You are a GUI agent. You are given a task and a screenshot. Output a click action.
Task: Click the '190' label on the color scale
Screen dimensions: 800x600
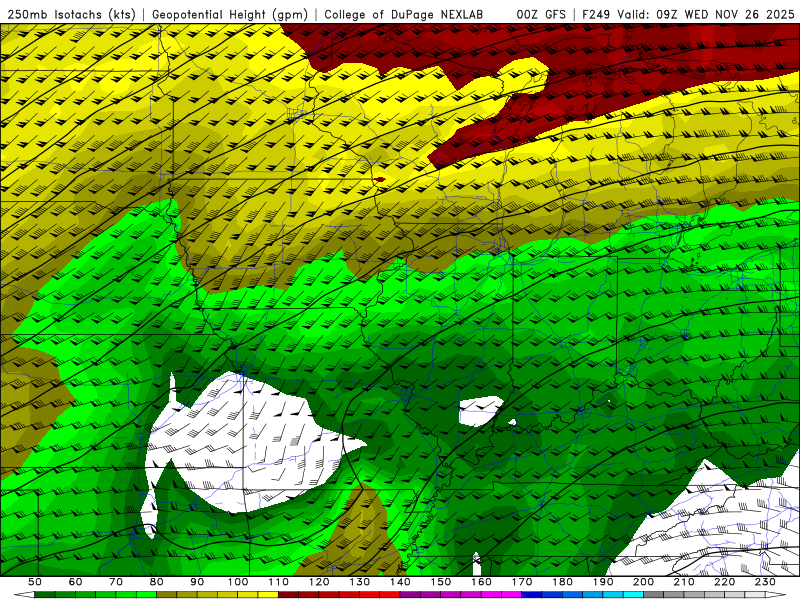603,582
